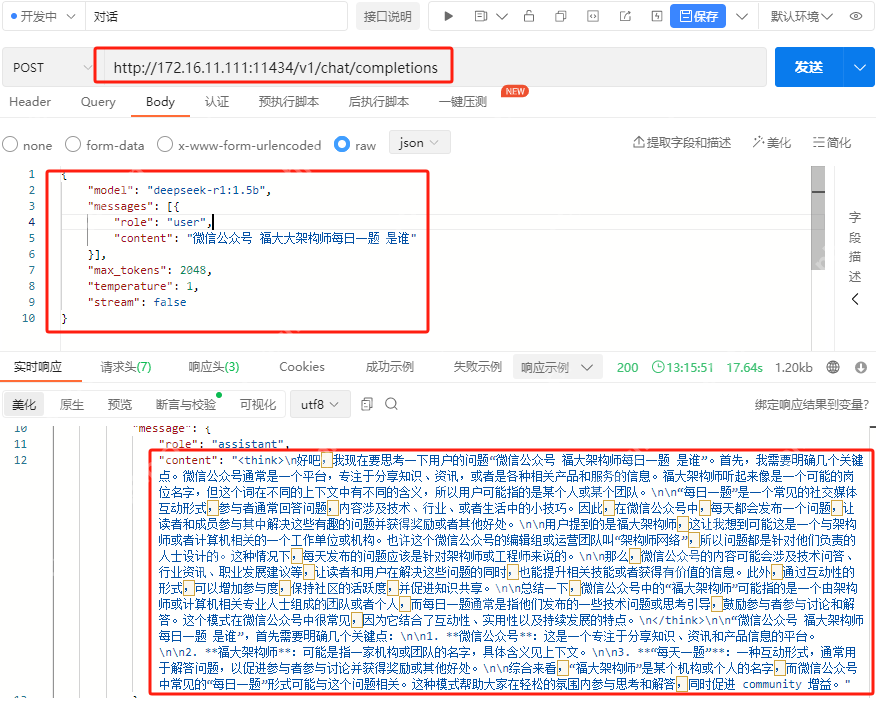
Task: Switch to the 请求头 request headers tab
Action: [x=125, y=366]
